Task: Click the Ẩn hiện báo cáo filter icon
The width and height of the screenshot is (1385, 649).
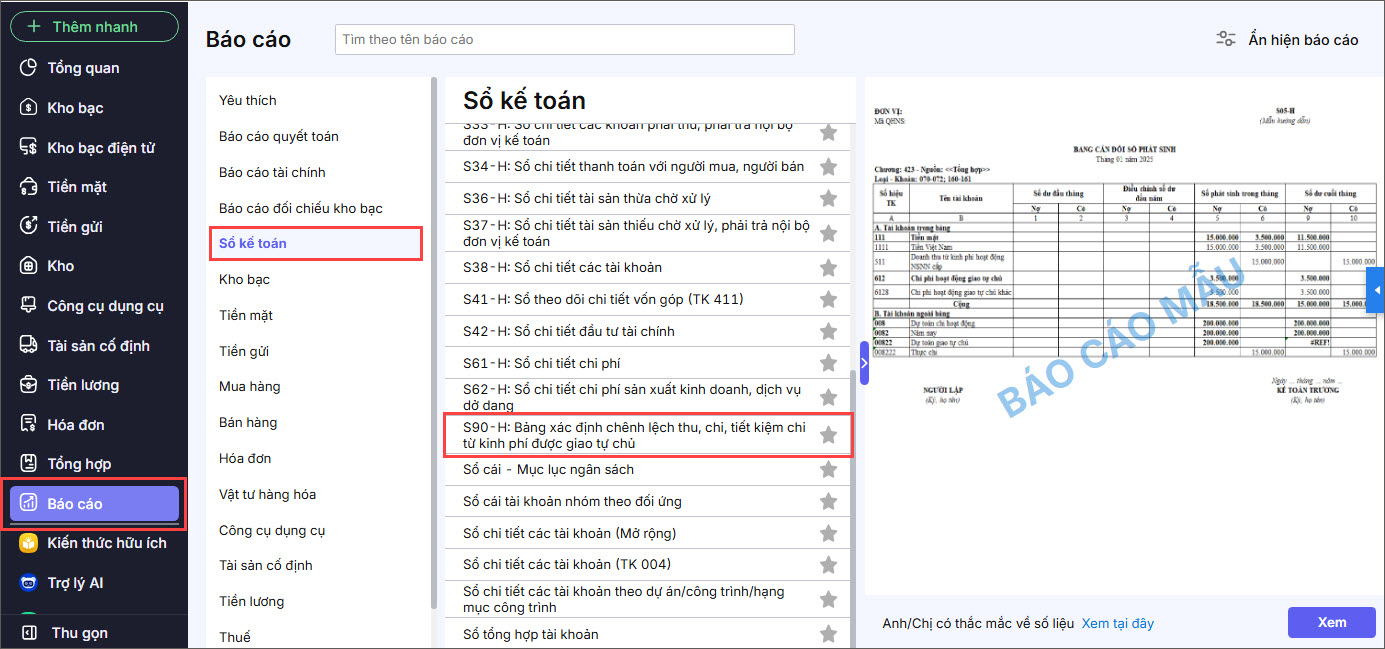Action: (x=1225, y=40)
